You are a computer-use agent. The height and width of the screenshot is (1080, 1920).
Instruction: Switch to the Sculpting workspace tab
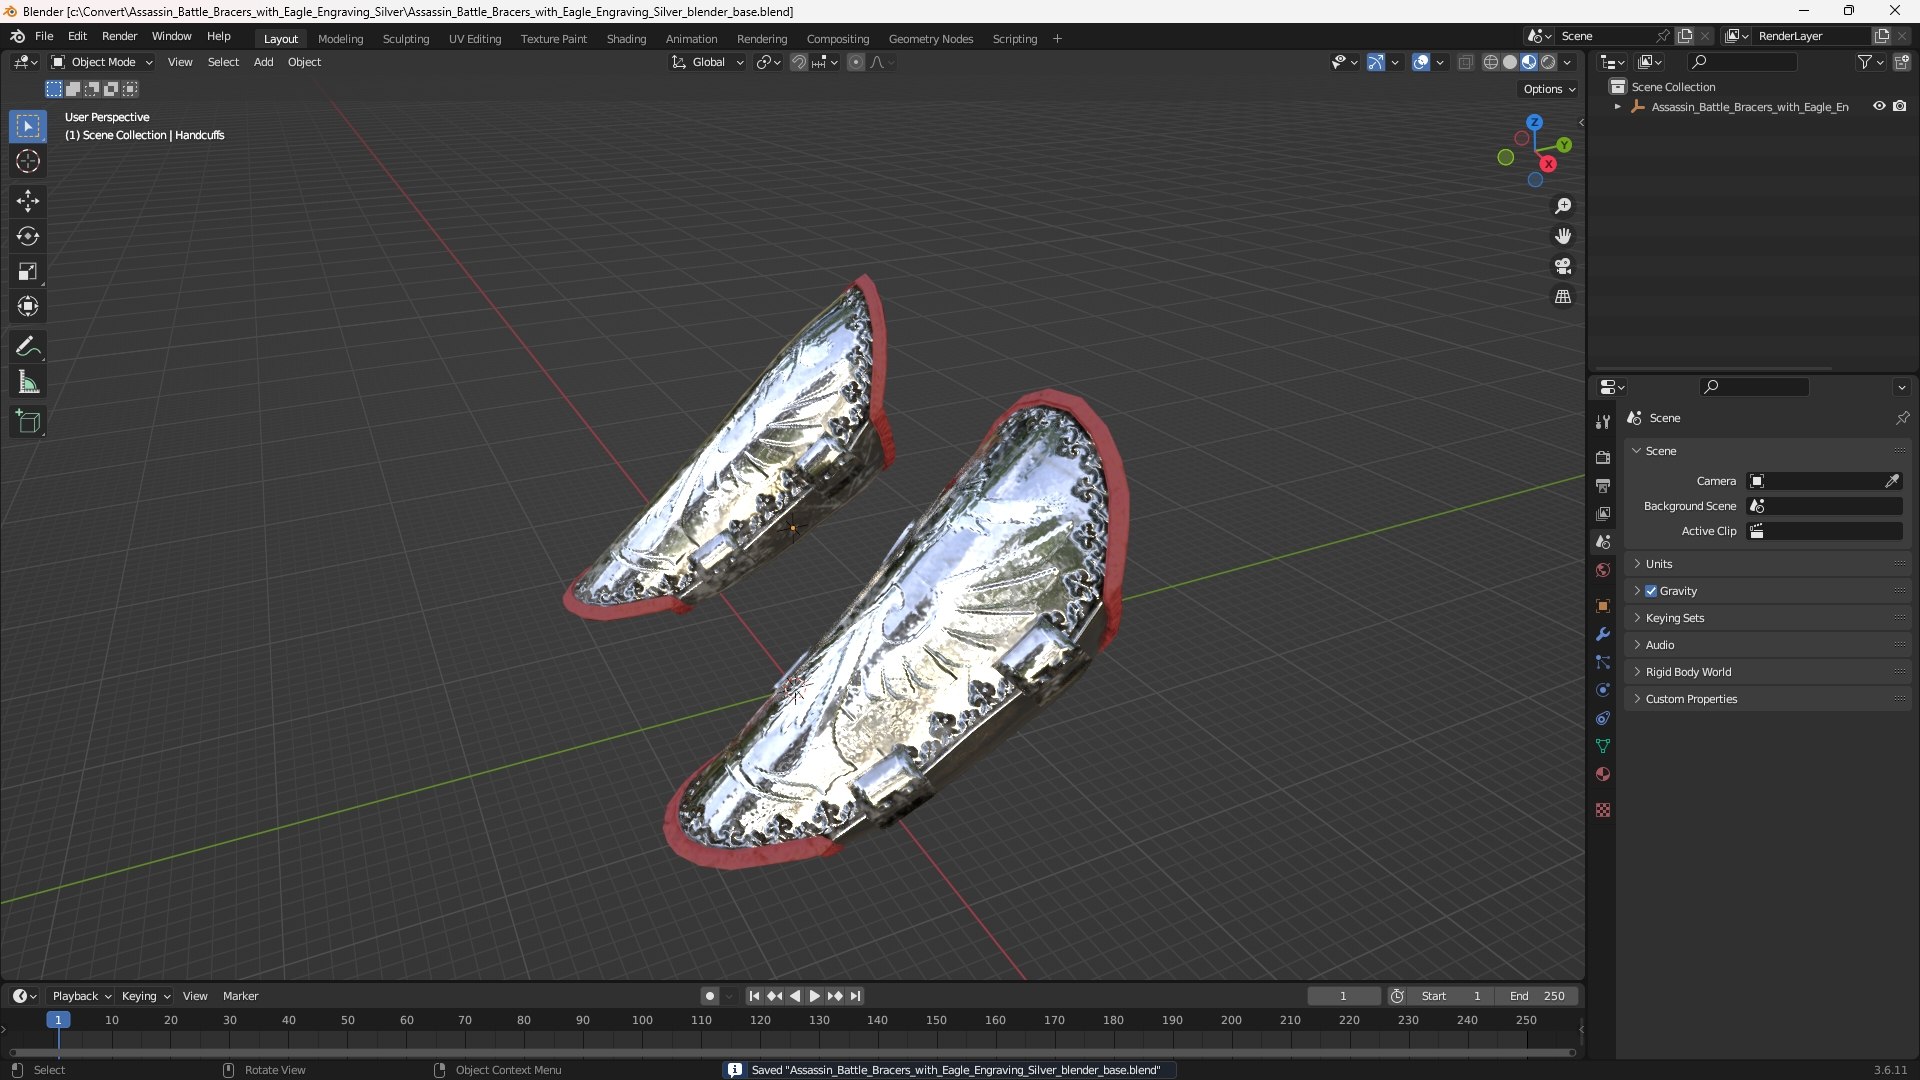[406, 39]
